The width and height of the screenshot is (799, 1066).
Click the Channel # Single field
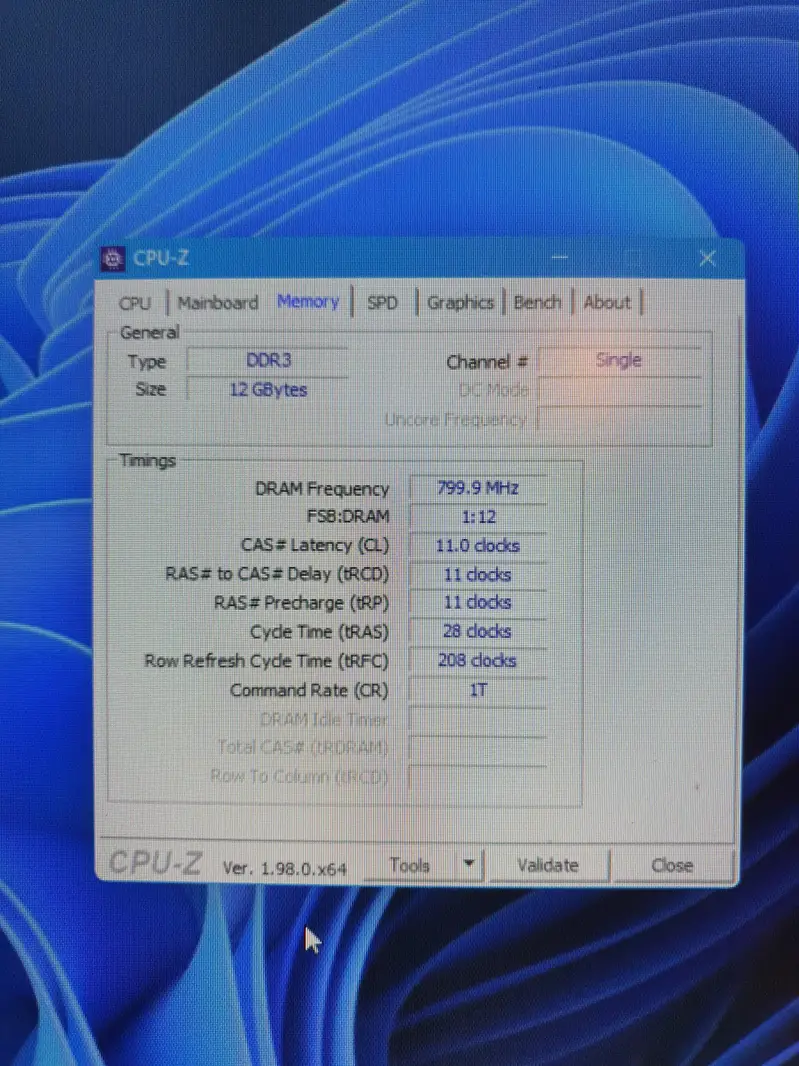[618, 361]
